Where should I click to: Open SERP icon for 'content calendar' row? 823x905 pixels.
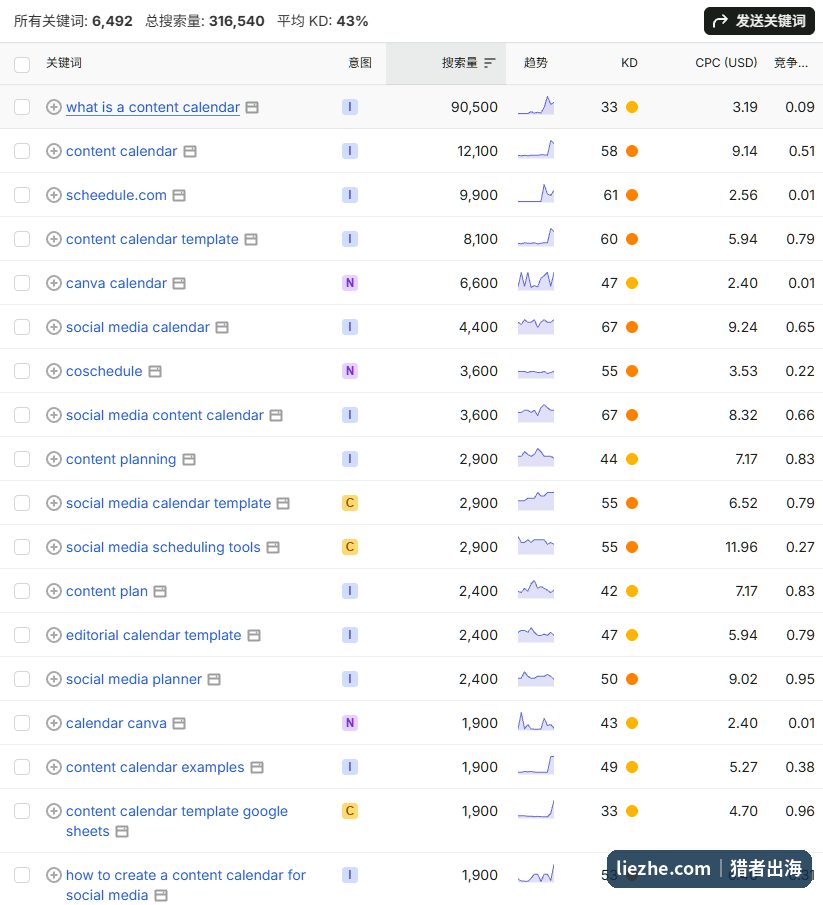coord(190,151)
